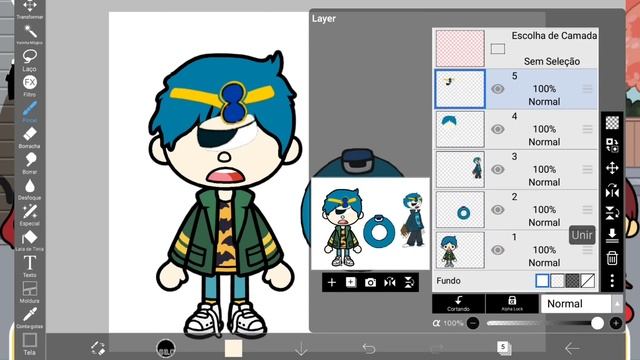Undo the last action
This screenshot has width=640, height=360.
click(x=369, y=349)
